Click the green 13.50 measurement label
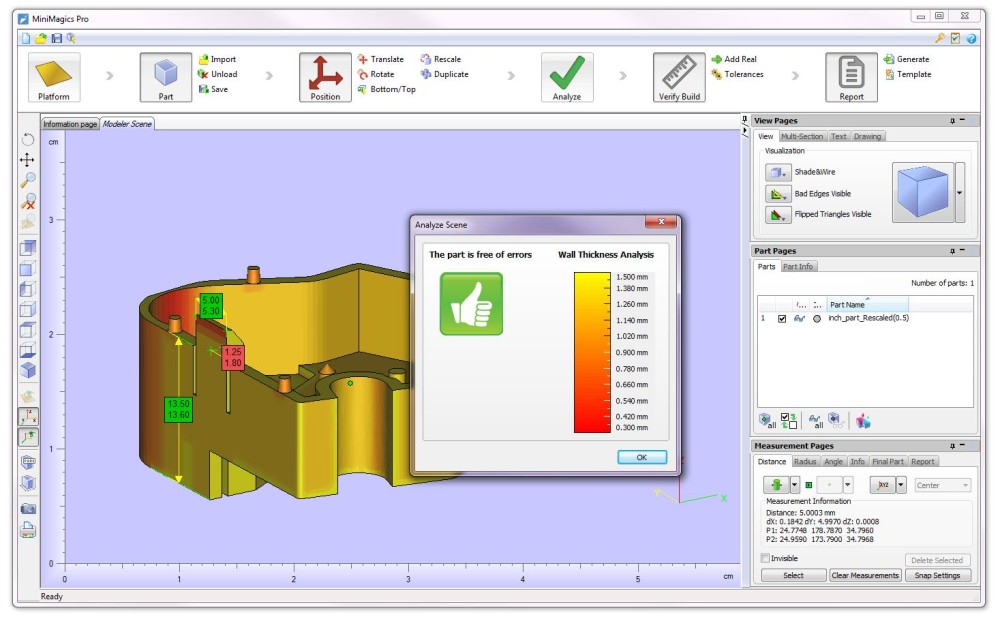This screenshot has width=1000, height=617. point(178,409)
